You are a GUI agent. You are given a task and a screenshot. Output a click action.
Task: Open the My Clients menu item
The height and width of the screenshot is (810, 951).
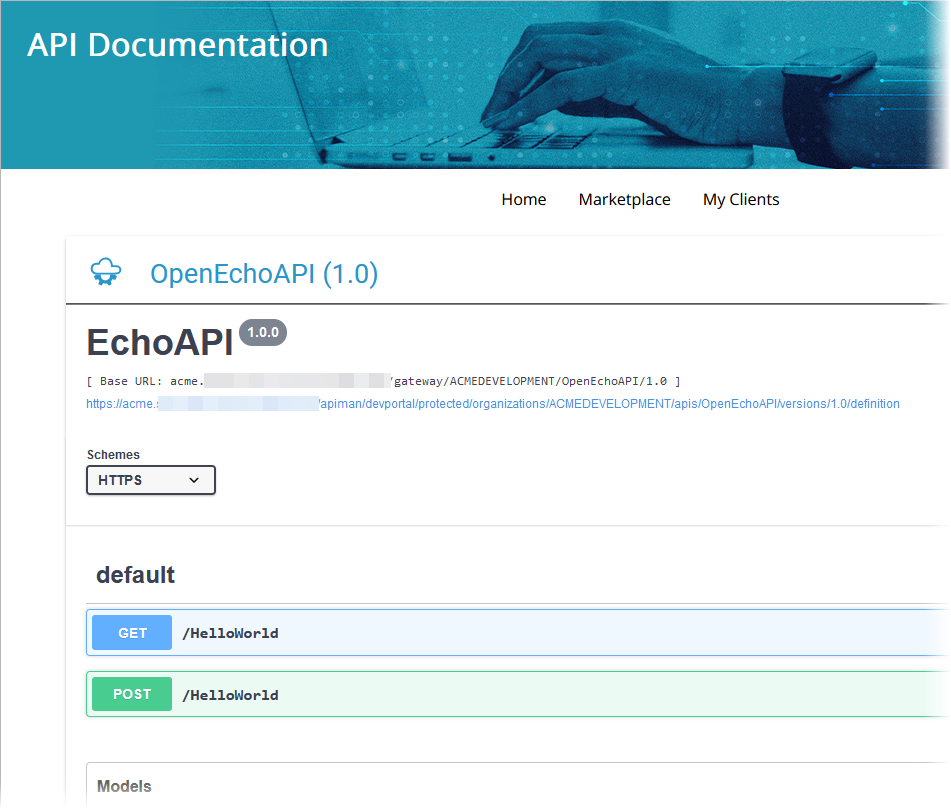pyautogui.click(x=741, y=200)
